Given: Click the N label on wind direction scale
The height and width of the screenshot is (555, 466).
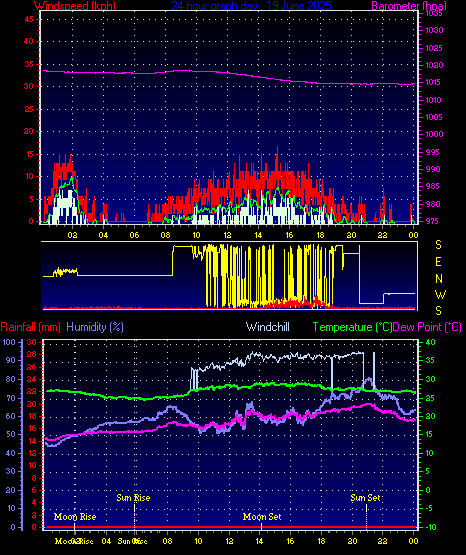Looking at the screenshot, I should [439, 279].
